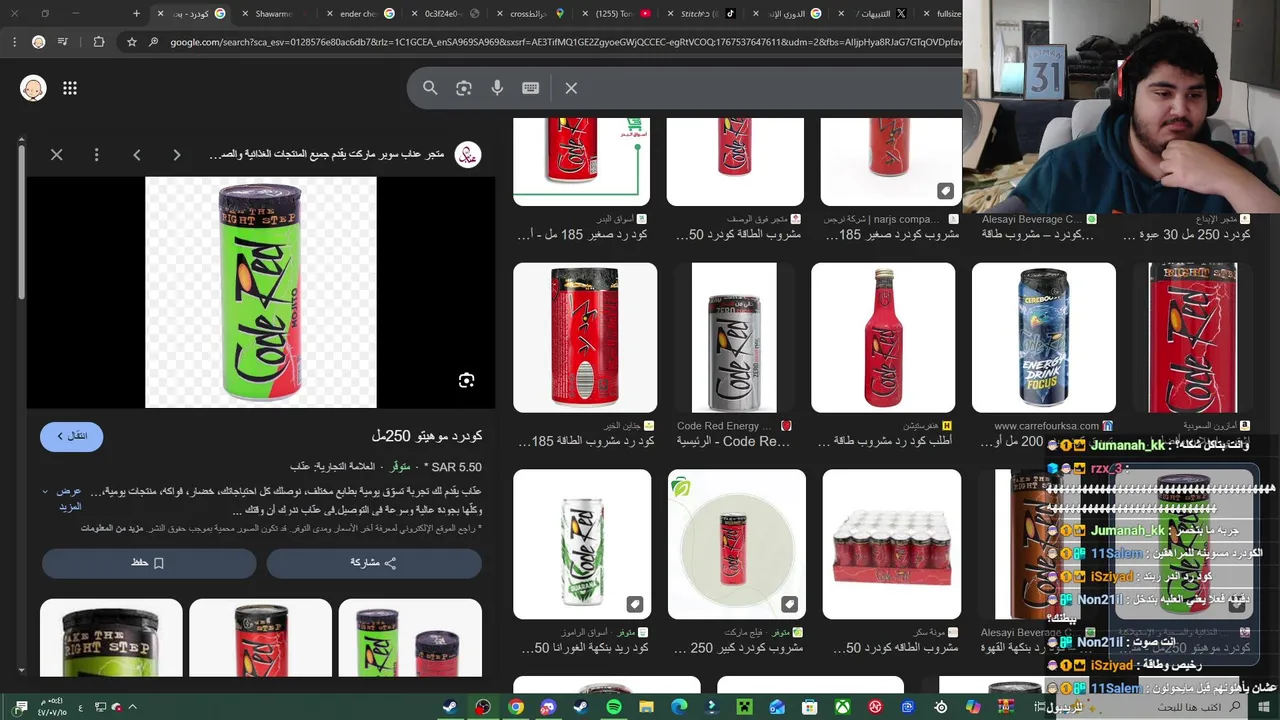Click the حفظ save button

click(x=148, y=563)
